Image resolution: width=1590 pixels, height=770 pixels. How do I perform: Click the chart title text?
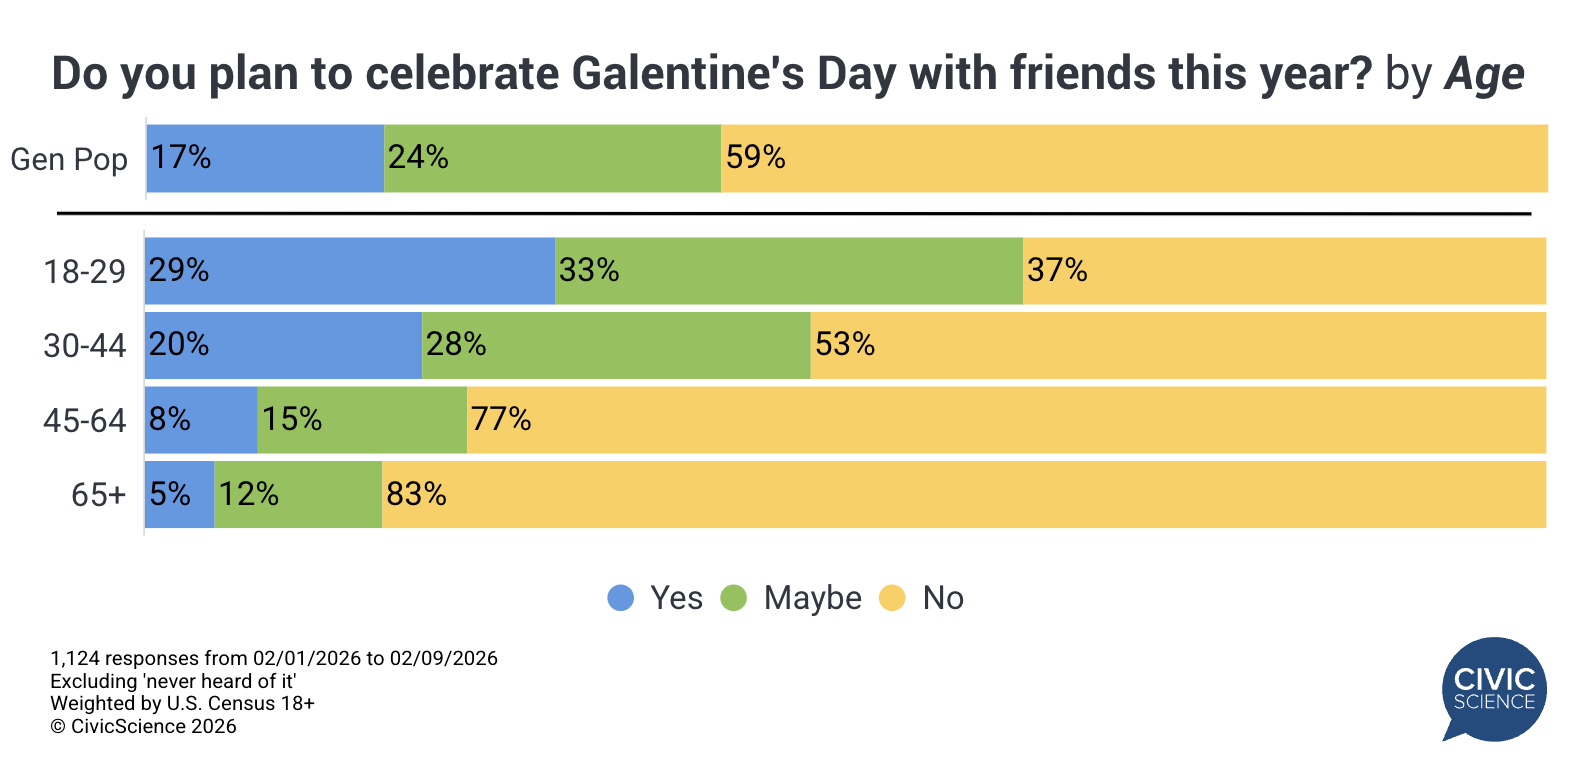[x=788, y=74]
